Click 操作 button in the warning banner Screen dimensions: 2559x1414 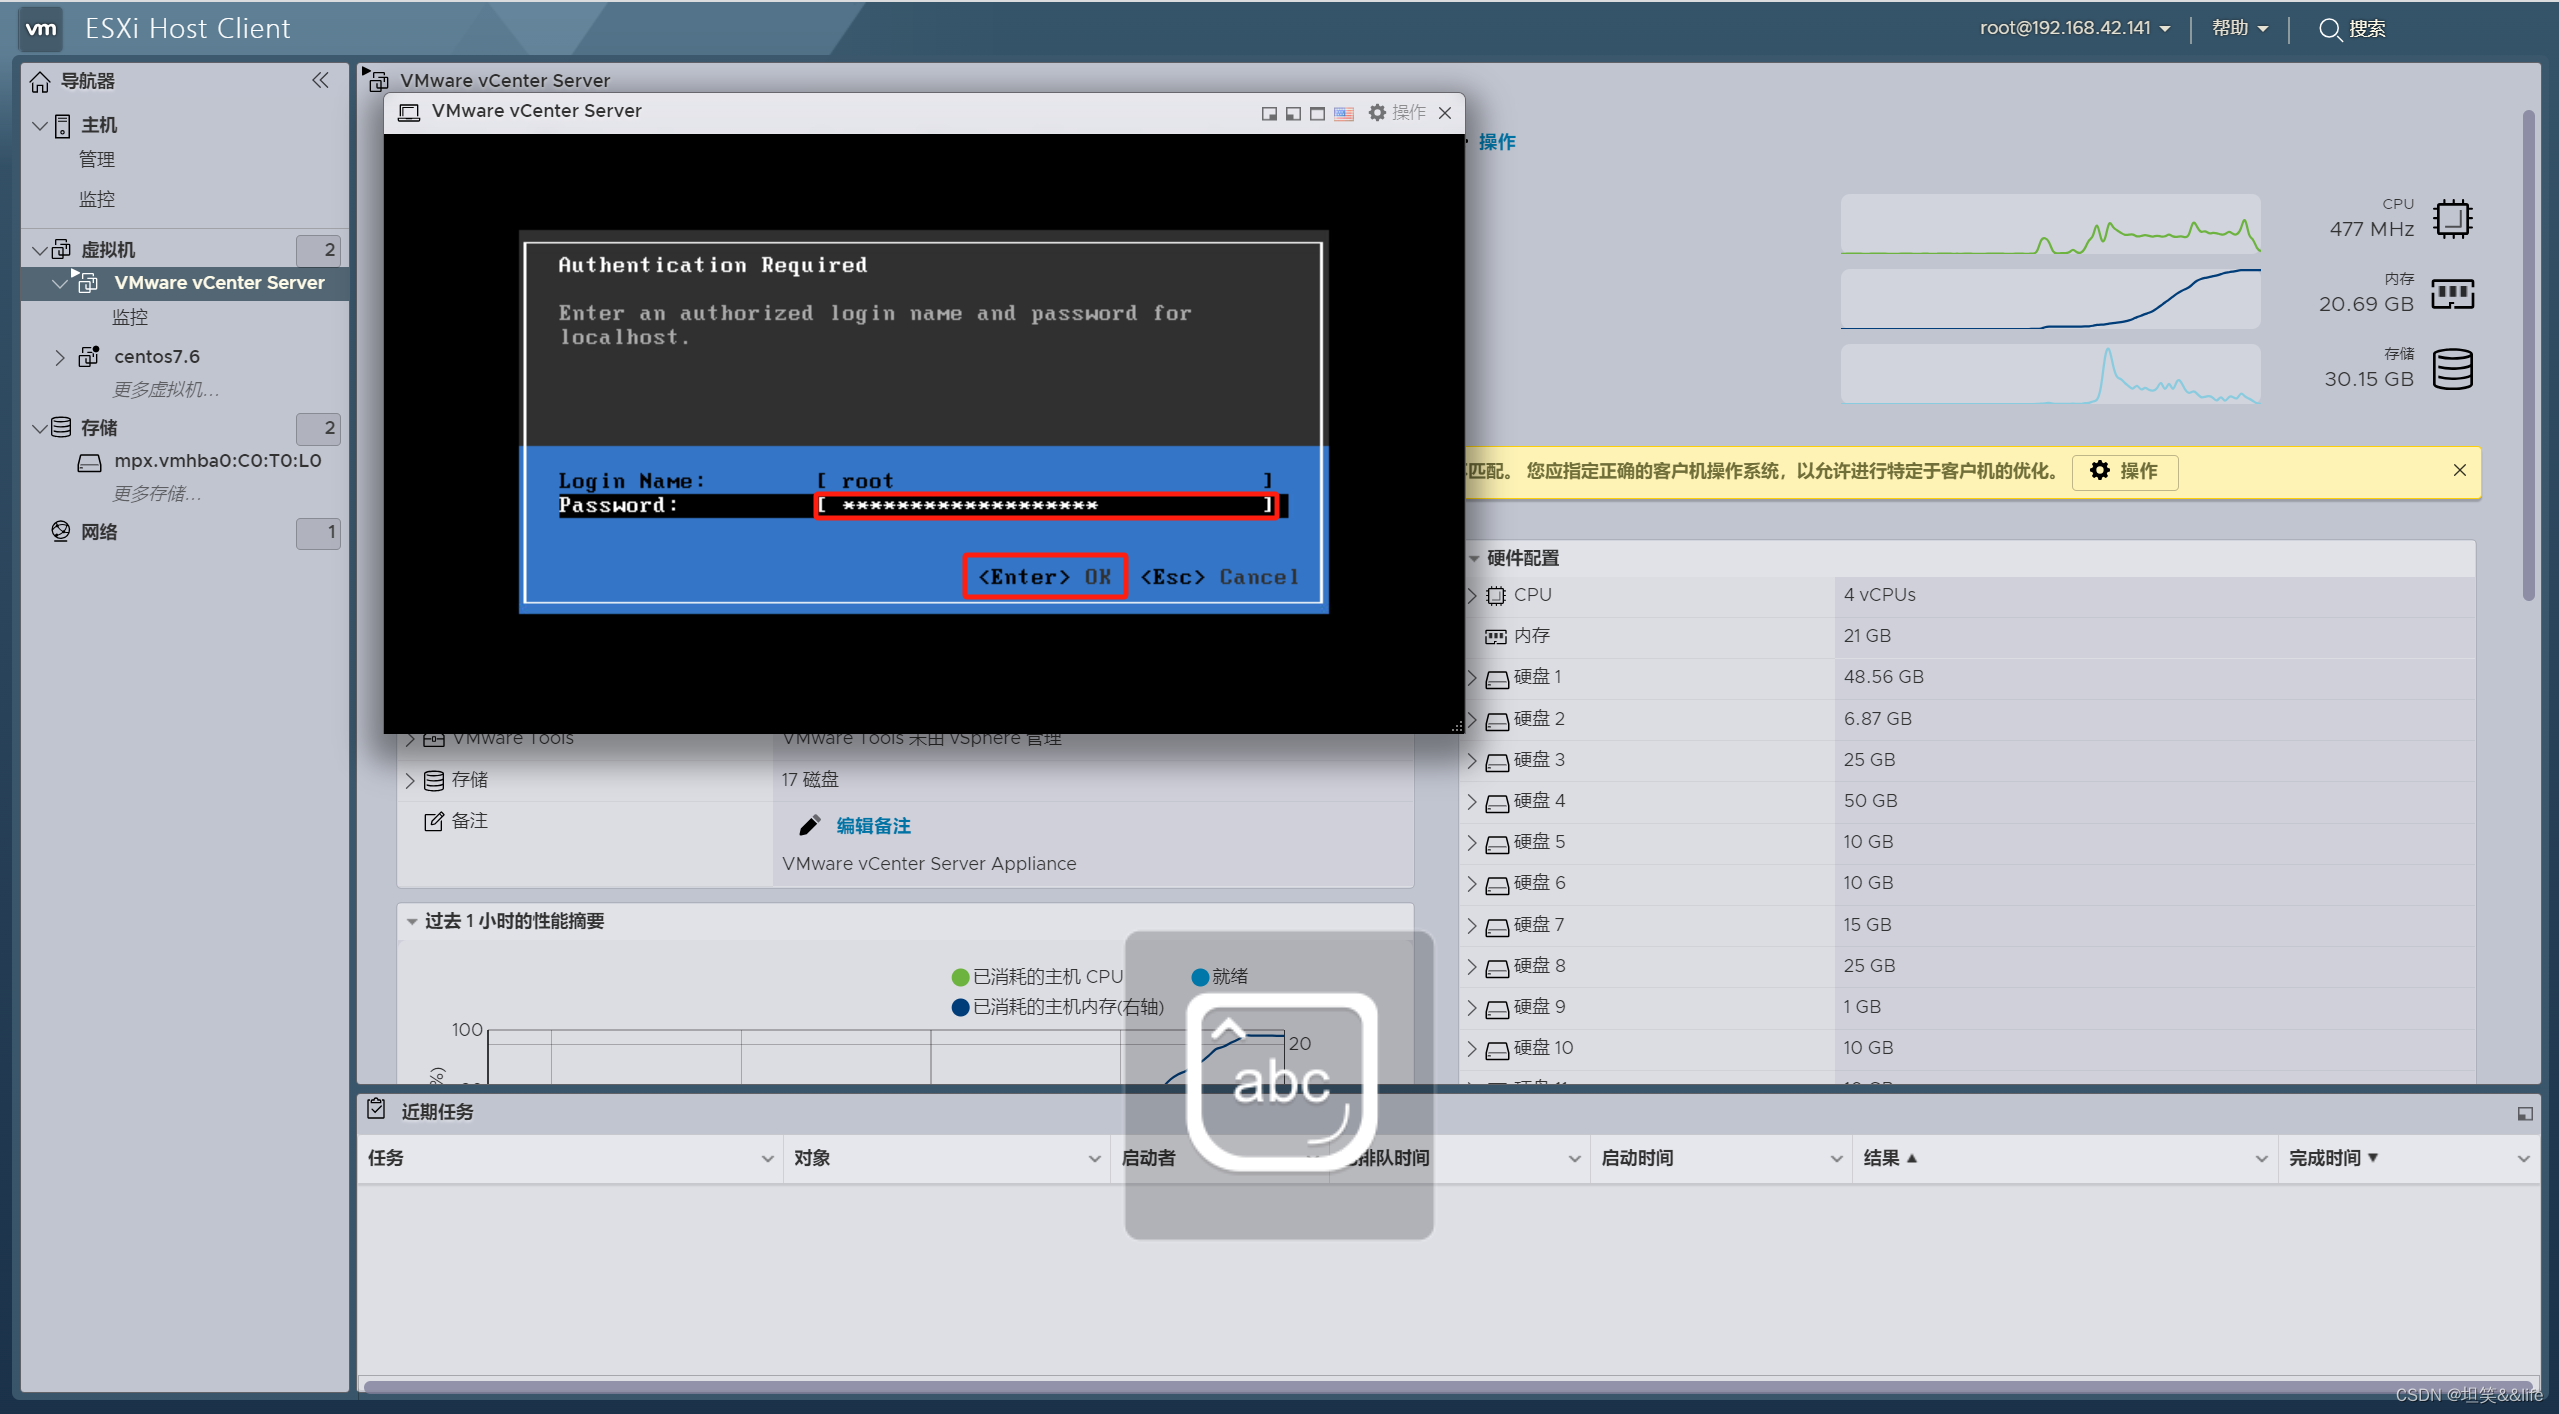[x=2125, y=471]
